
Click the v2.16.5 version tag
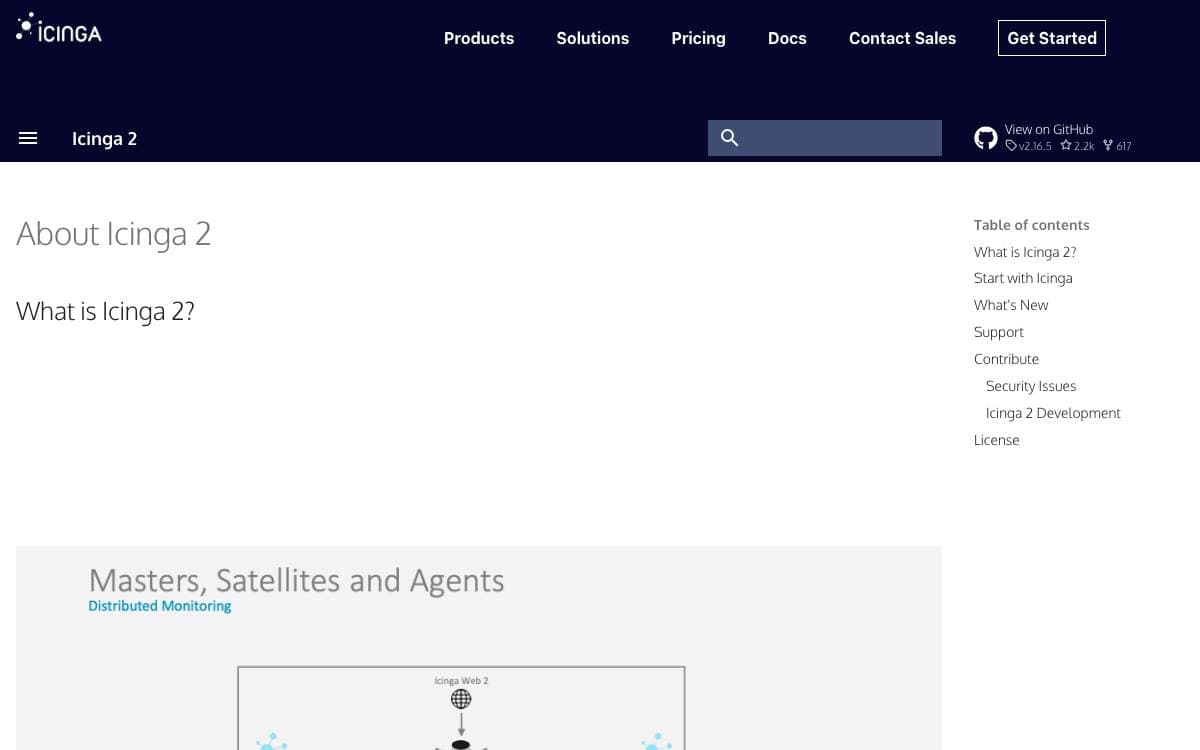pyautogui.click(x=1029, y=146)
